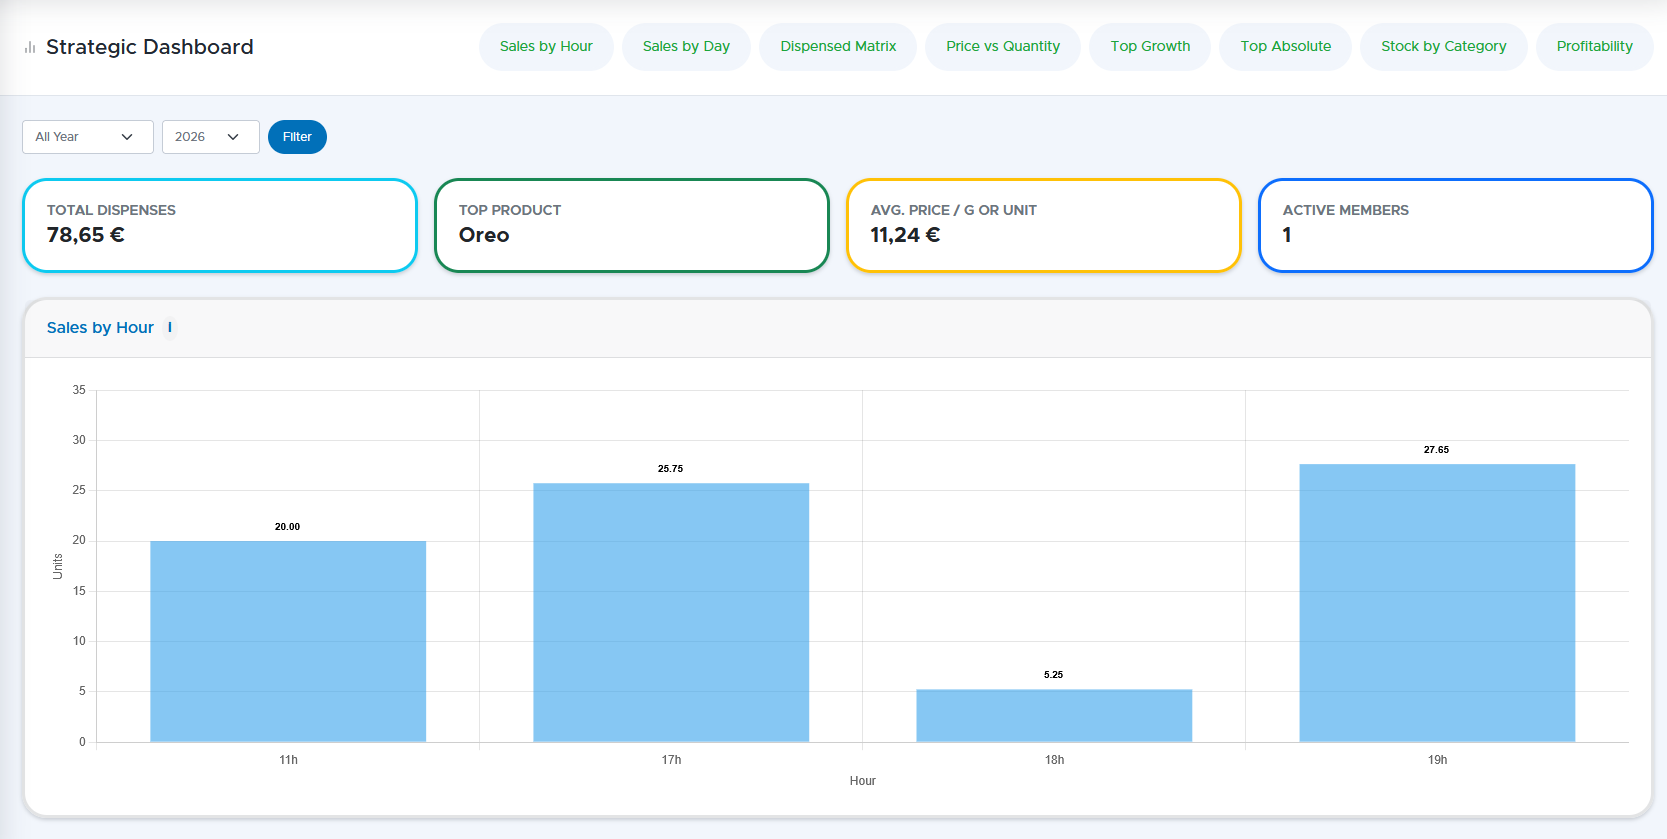Click the Avg. Price / G or Unit card
Screen dimensions: 1667x839
pyautogui.click(x=1044, y=225)
